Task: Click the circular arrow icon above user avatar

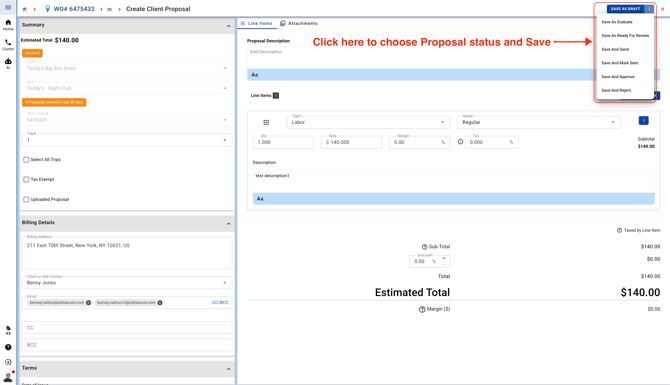Action: click(x=8, y=362)
